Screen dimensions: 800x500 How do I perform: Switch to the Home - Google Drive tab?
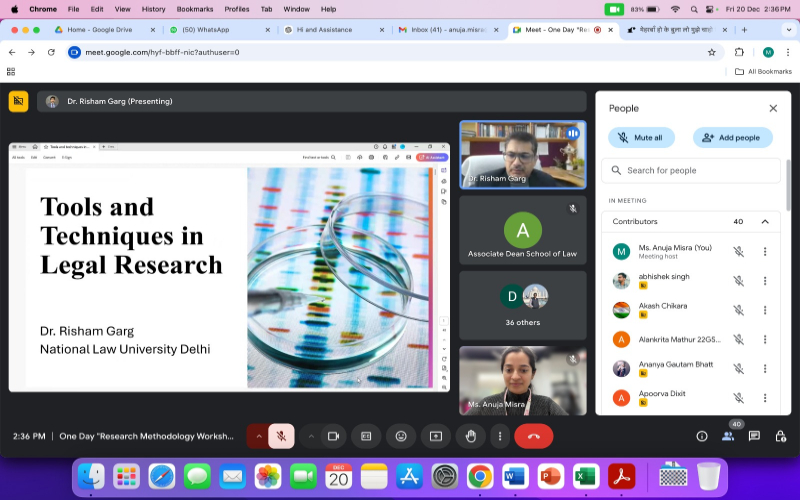coord(100,30)
